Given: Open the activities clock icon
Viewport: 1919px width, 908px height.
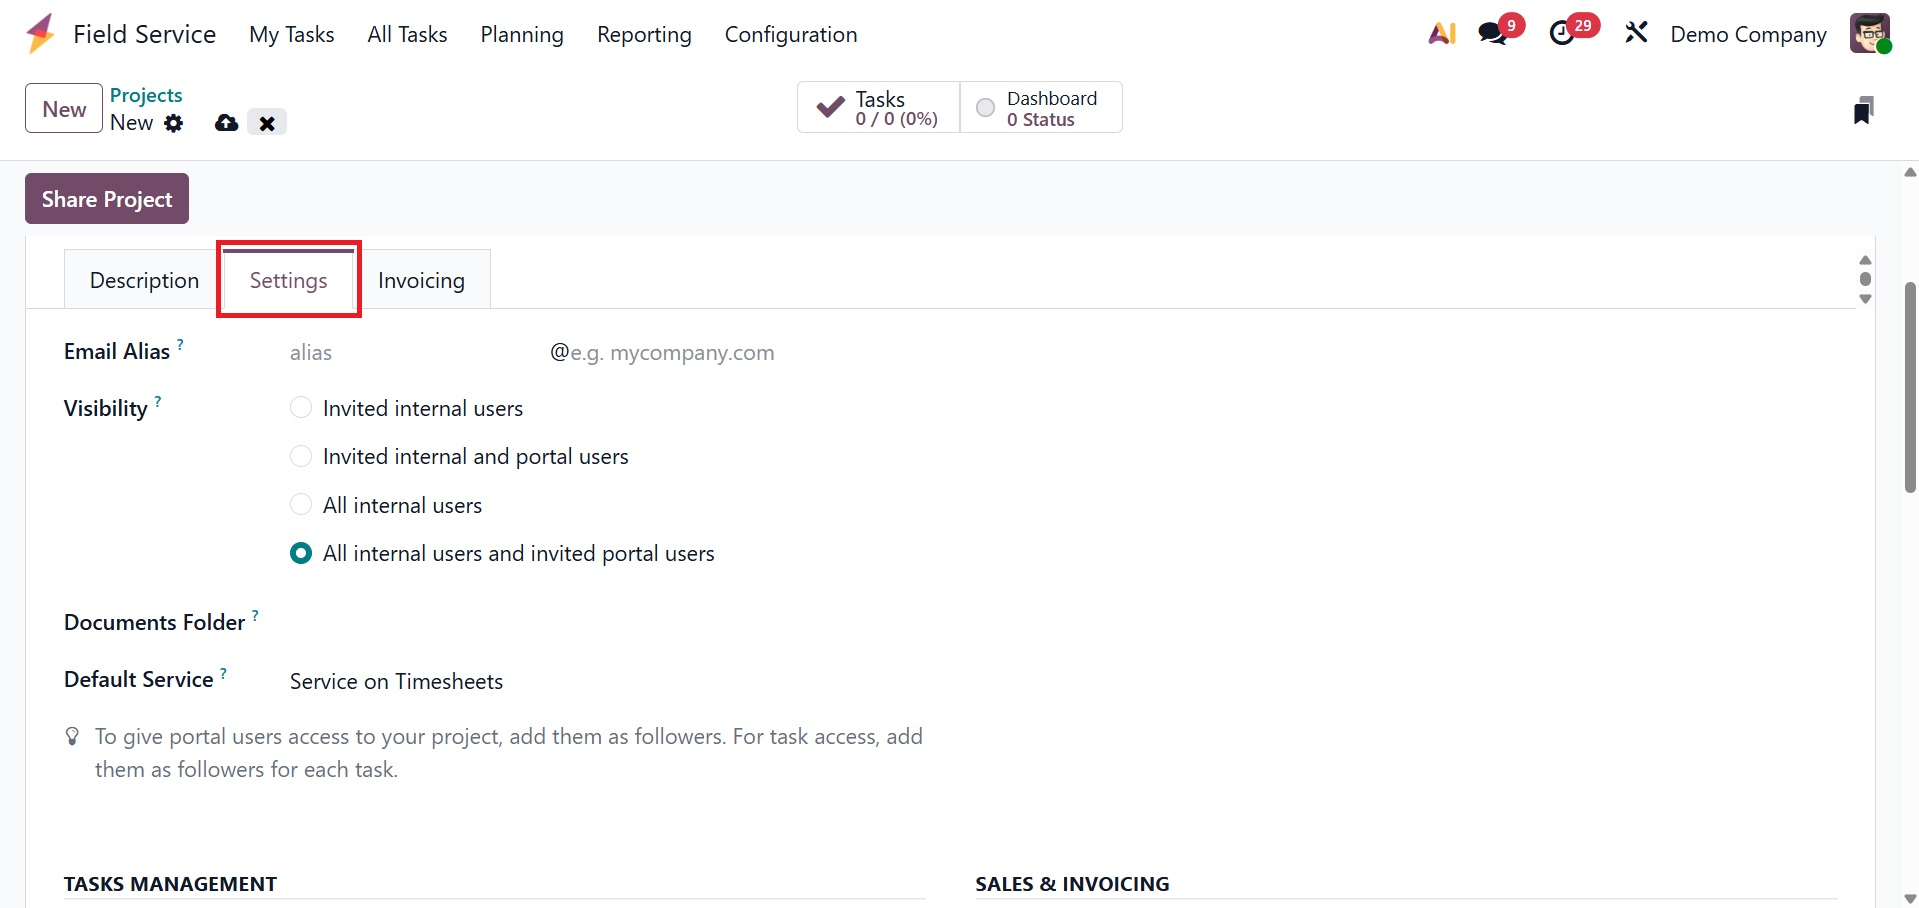Looking at the screenshot, I should point(1561,34).
